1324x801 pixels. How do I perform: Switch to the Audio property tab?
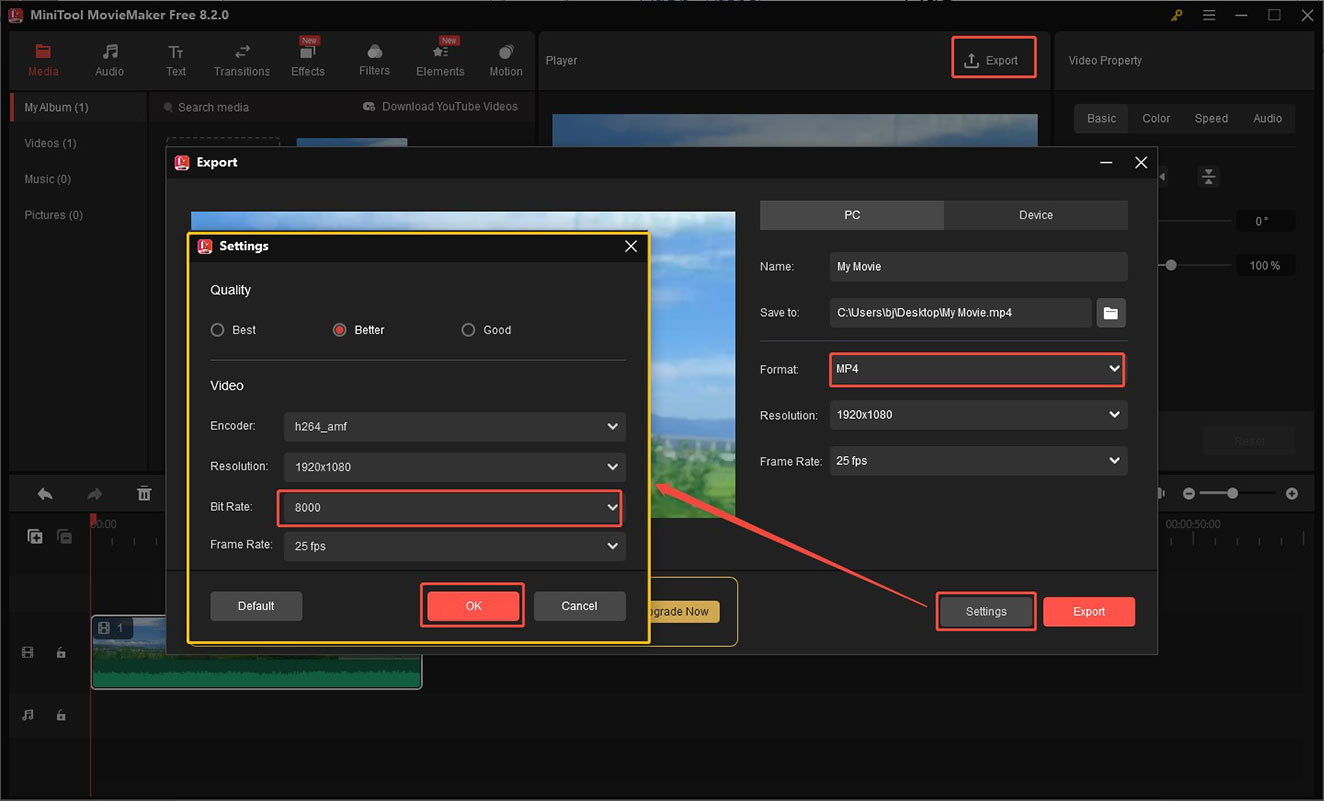(1267, 118)
